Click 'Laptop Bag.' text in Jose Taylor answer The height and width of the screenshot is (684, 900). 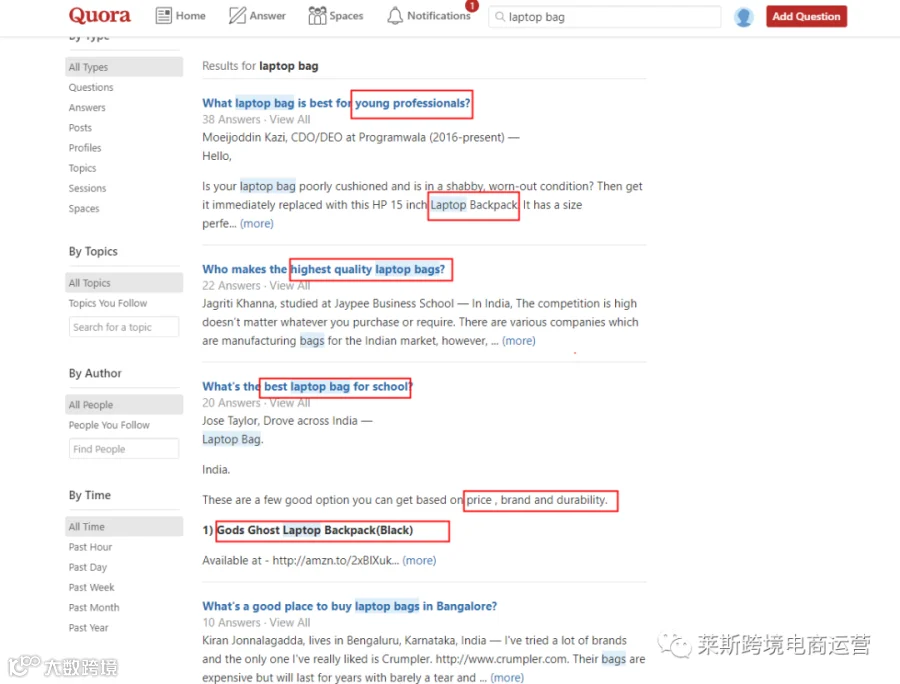pos(232,440)
